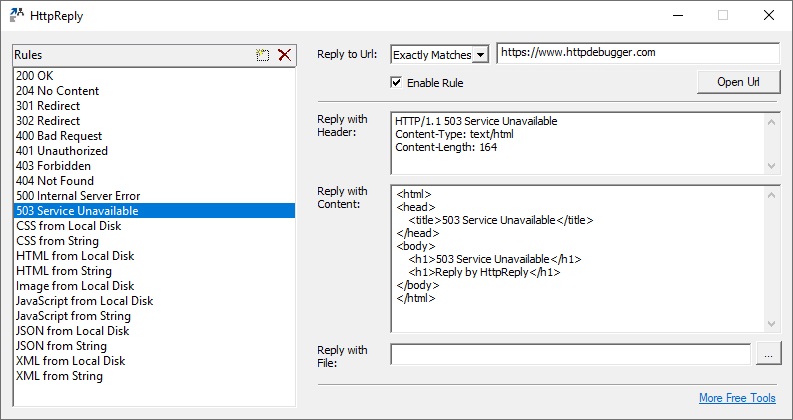The width and height of the screenshot is (793, 420).
Task: Click content scrollbar down arrow
Action: 771,324
